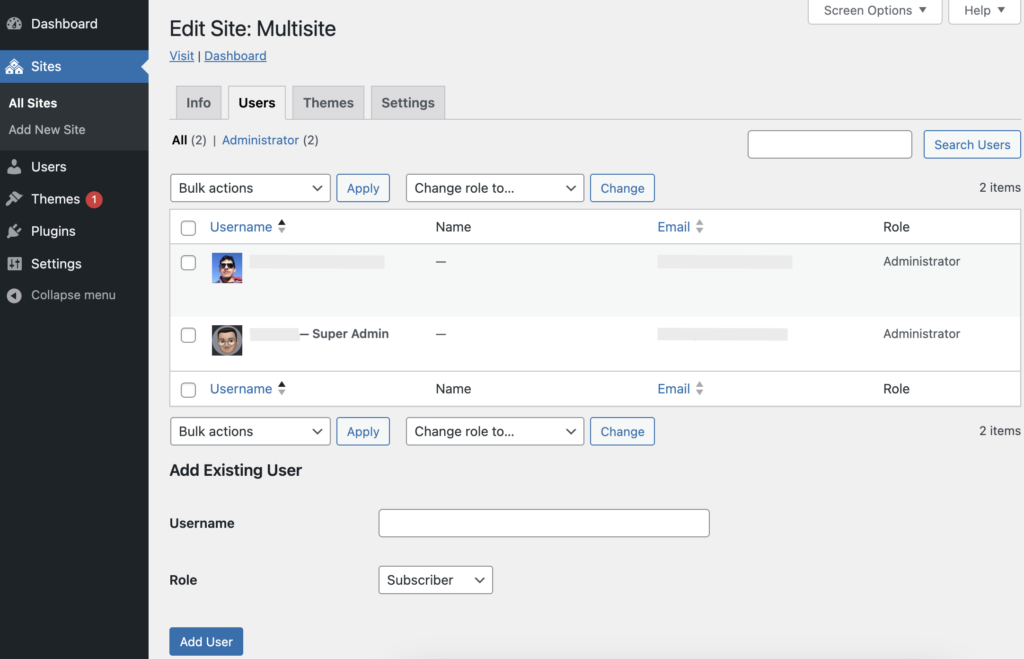Click the Themes brush icon

pos(14,199)
